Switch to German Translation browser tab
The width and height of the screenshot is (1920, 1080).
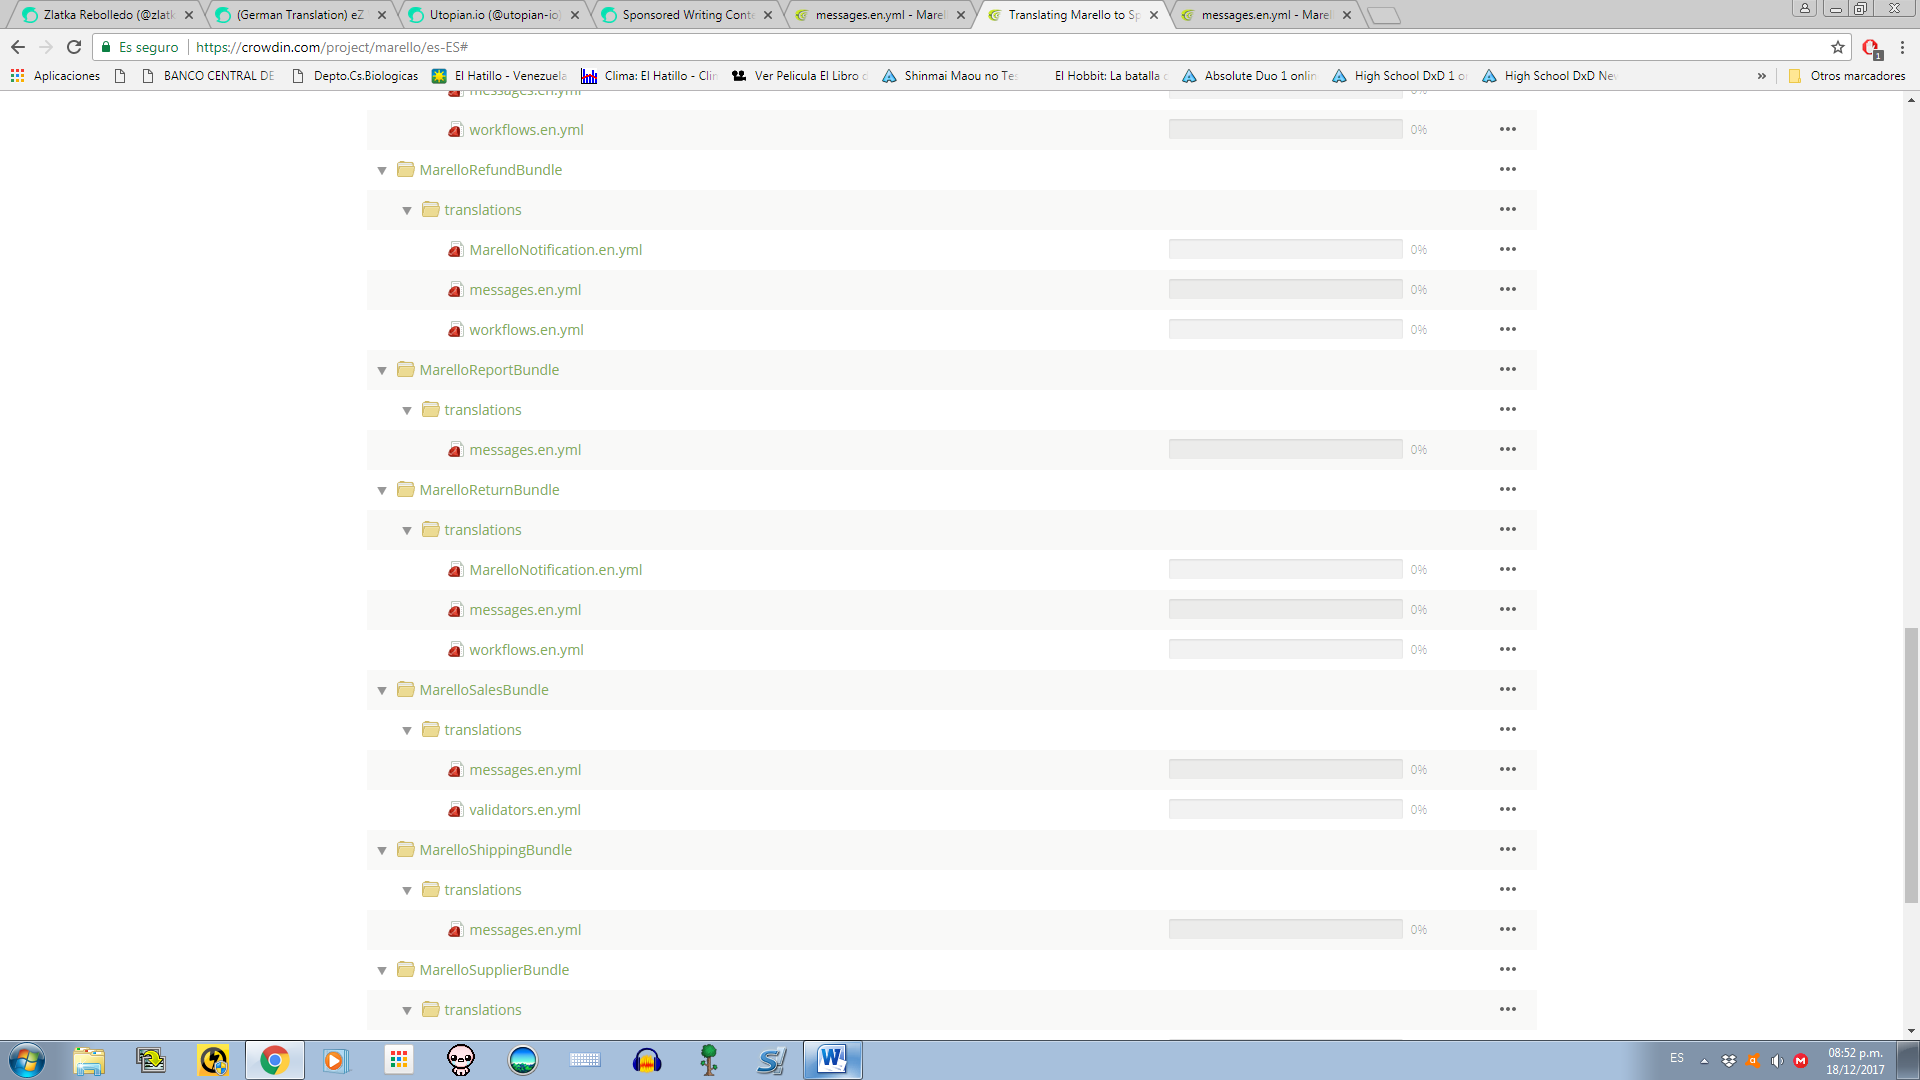[x=300, y=15]
